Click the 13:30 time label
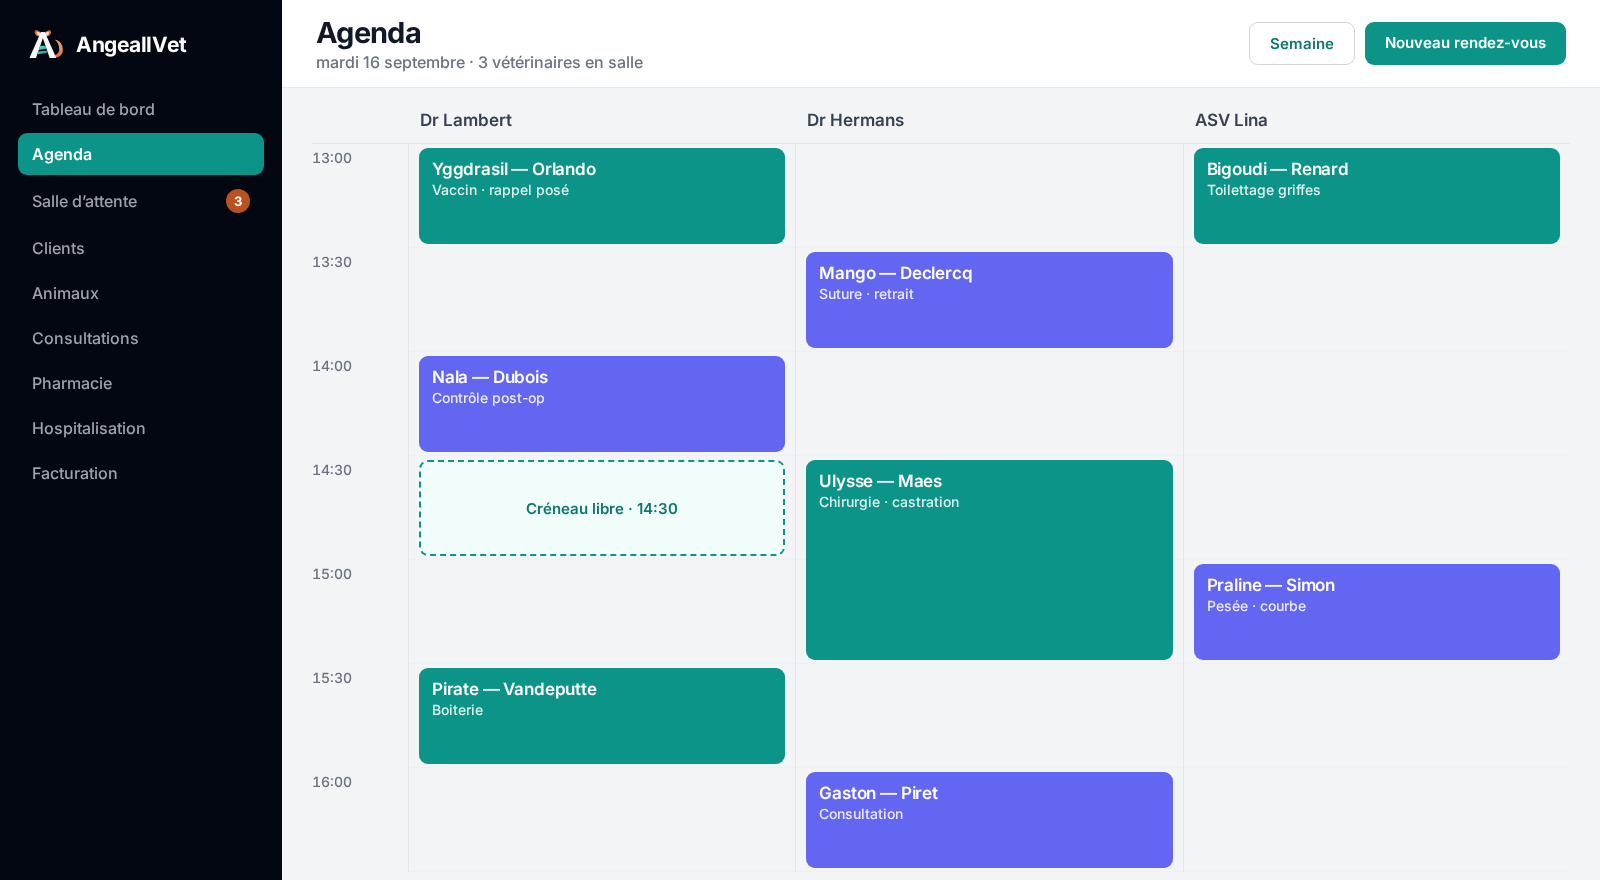The width and height of the screenshot is (1600, 880). tap(332, 262)
